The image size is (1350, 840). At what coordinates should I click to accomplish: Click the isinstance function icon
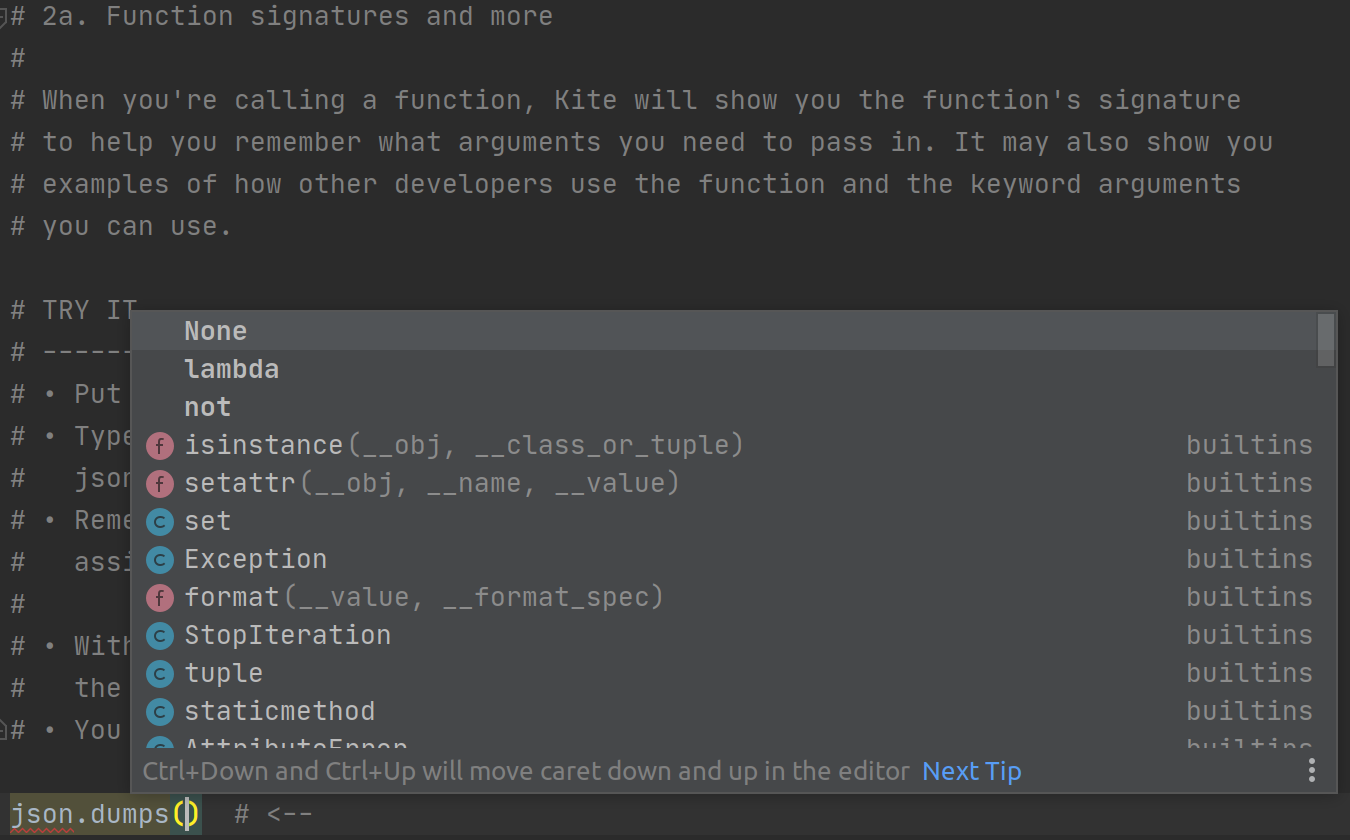[x=160, y=444]
